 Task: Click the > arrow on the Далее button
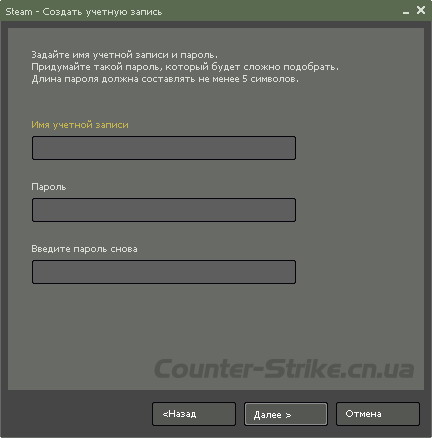[288, 415]
